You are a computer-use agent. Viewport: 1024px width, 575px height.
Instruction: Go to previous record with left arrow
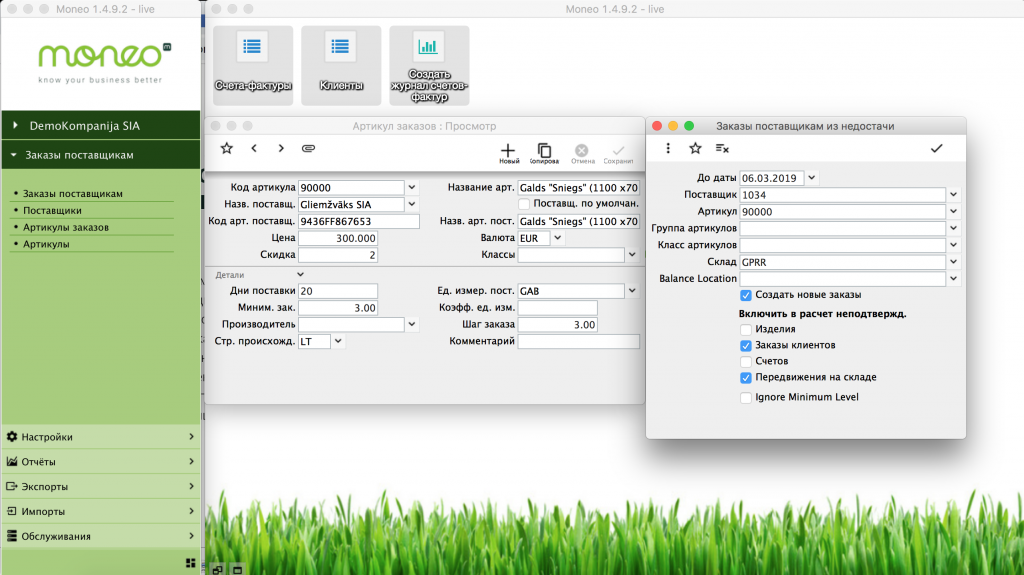[x=254, y=148]
